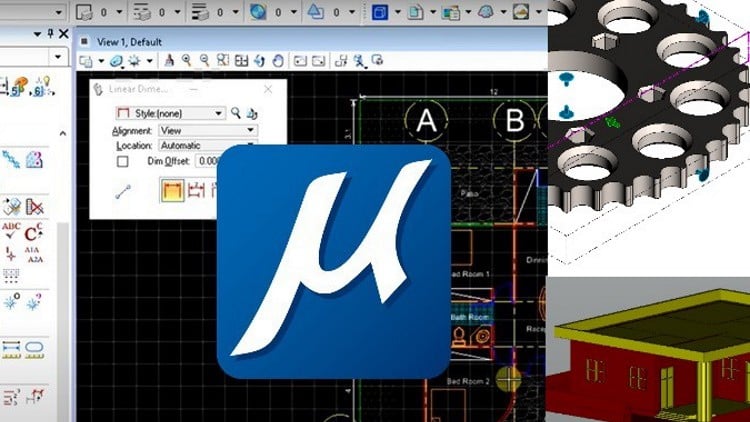The height and width of the screenshot is (422, 750).
Task: Open the dimension style browse magnifier
Action: coord(236,113)
